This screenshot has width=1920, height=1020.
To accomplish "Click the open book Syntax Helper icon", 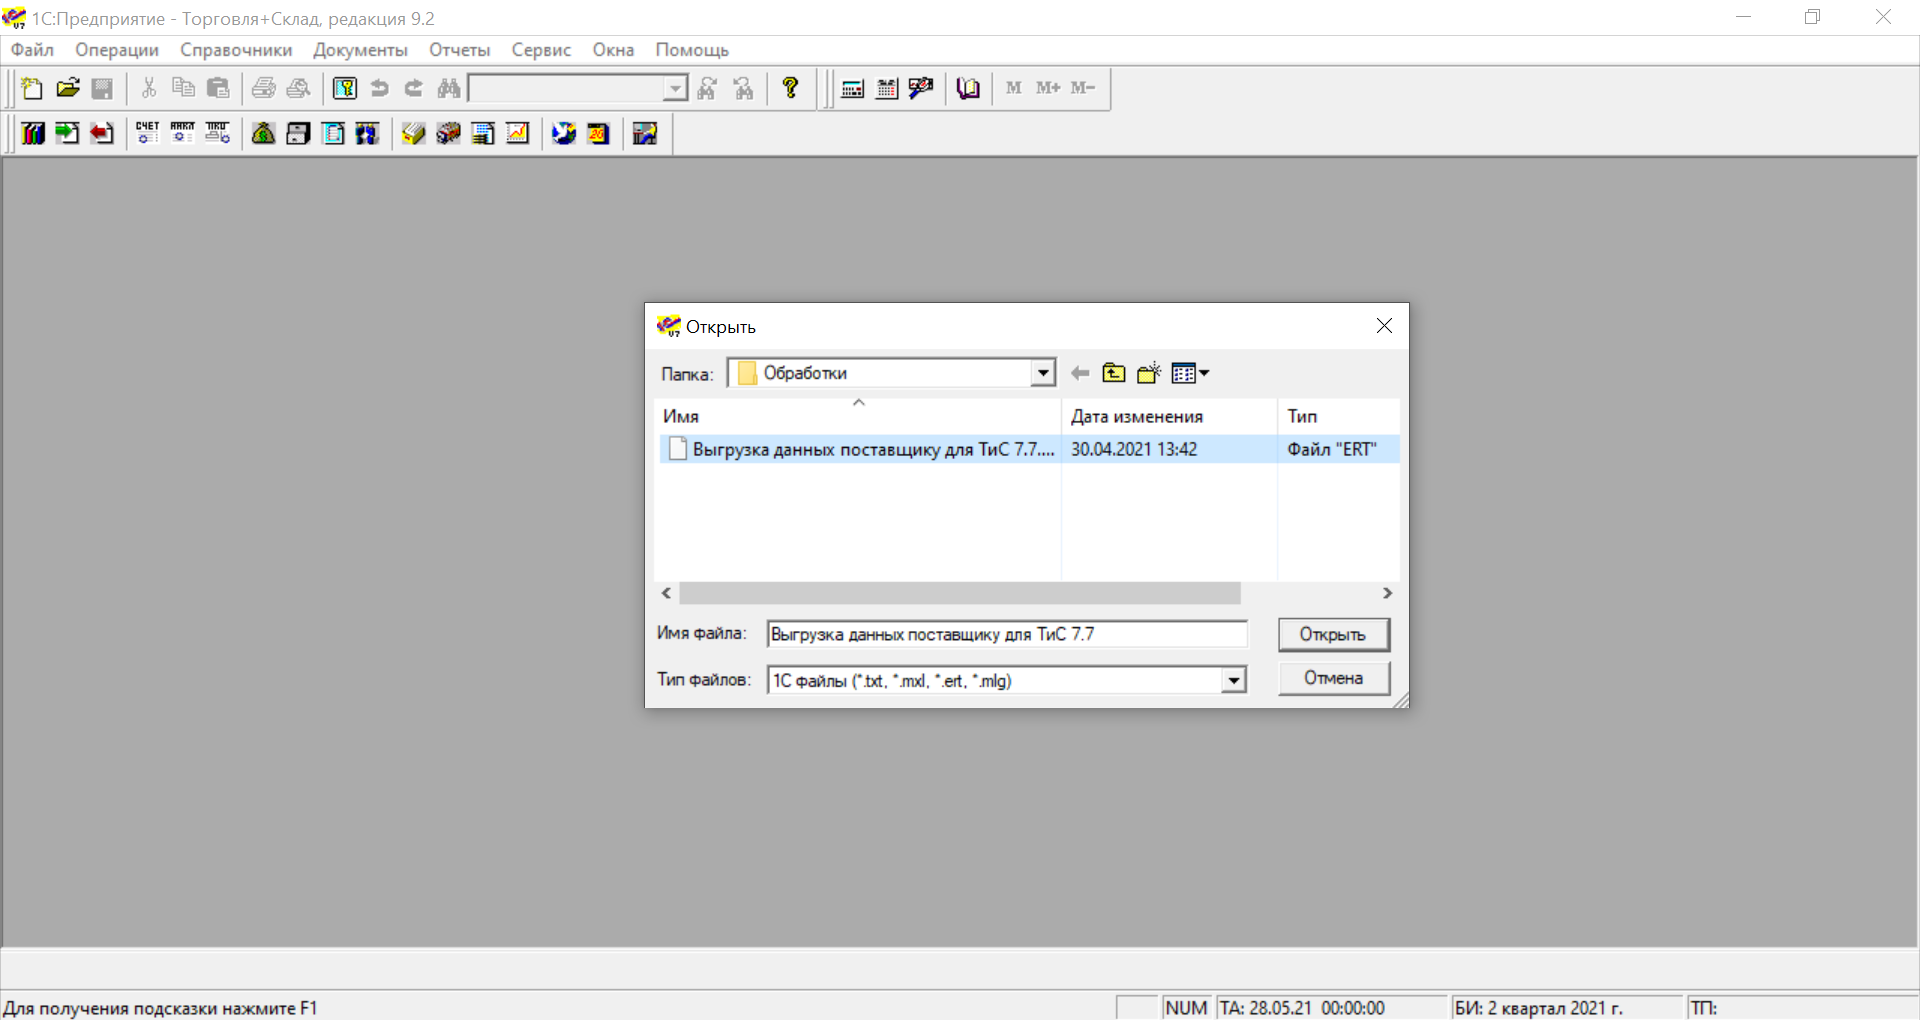I will pyautogui.click(x=968, y=88).
